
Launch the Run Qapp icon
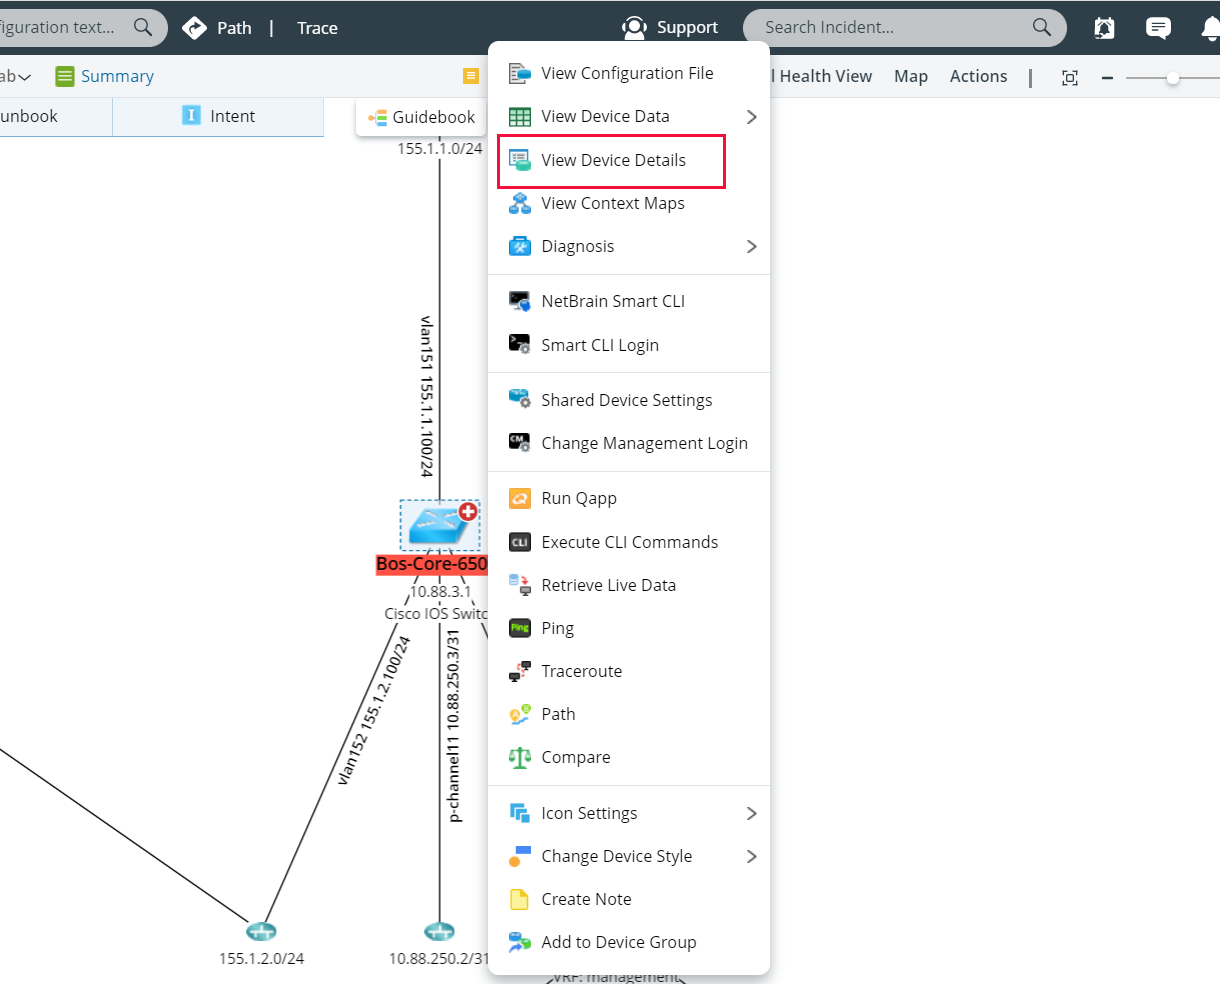click(521, 498)
